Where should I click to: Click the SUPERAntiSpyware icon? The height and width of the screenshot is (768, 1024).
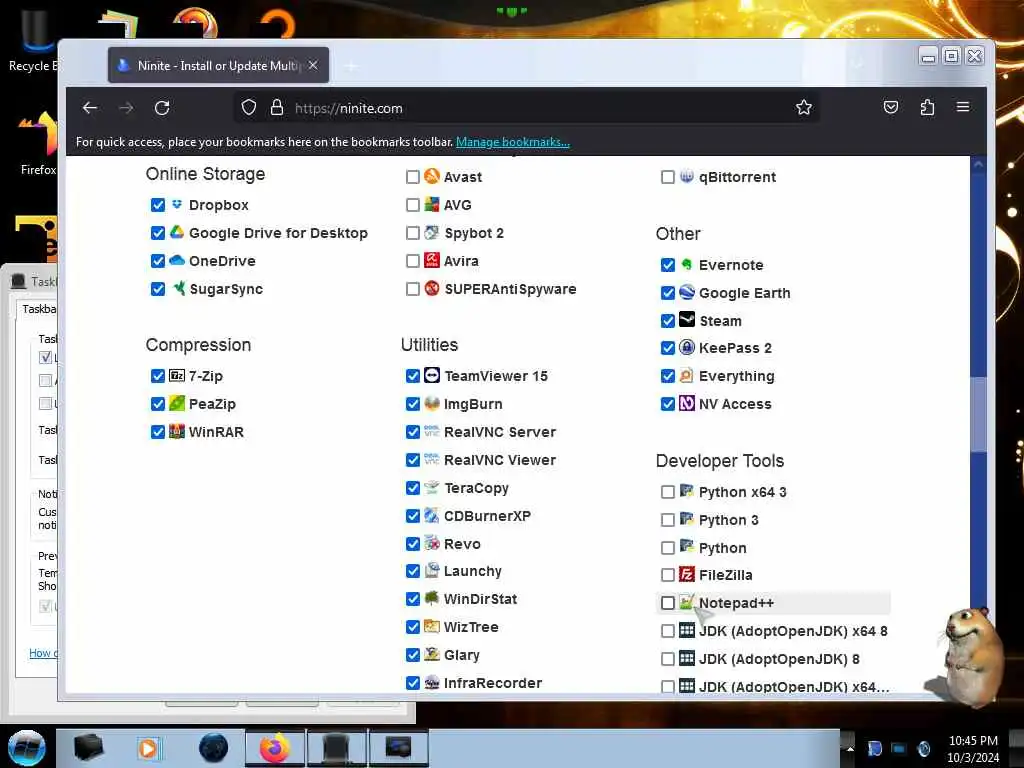432,288
